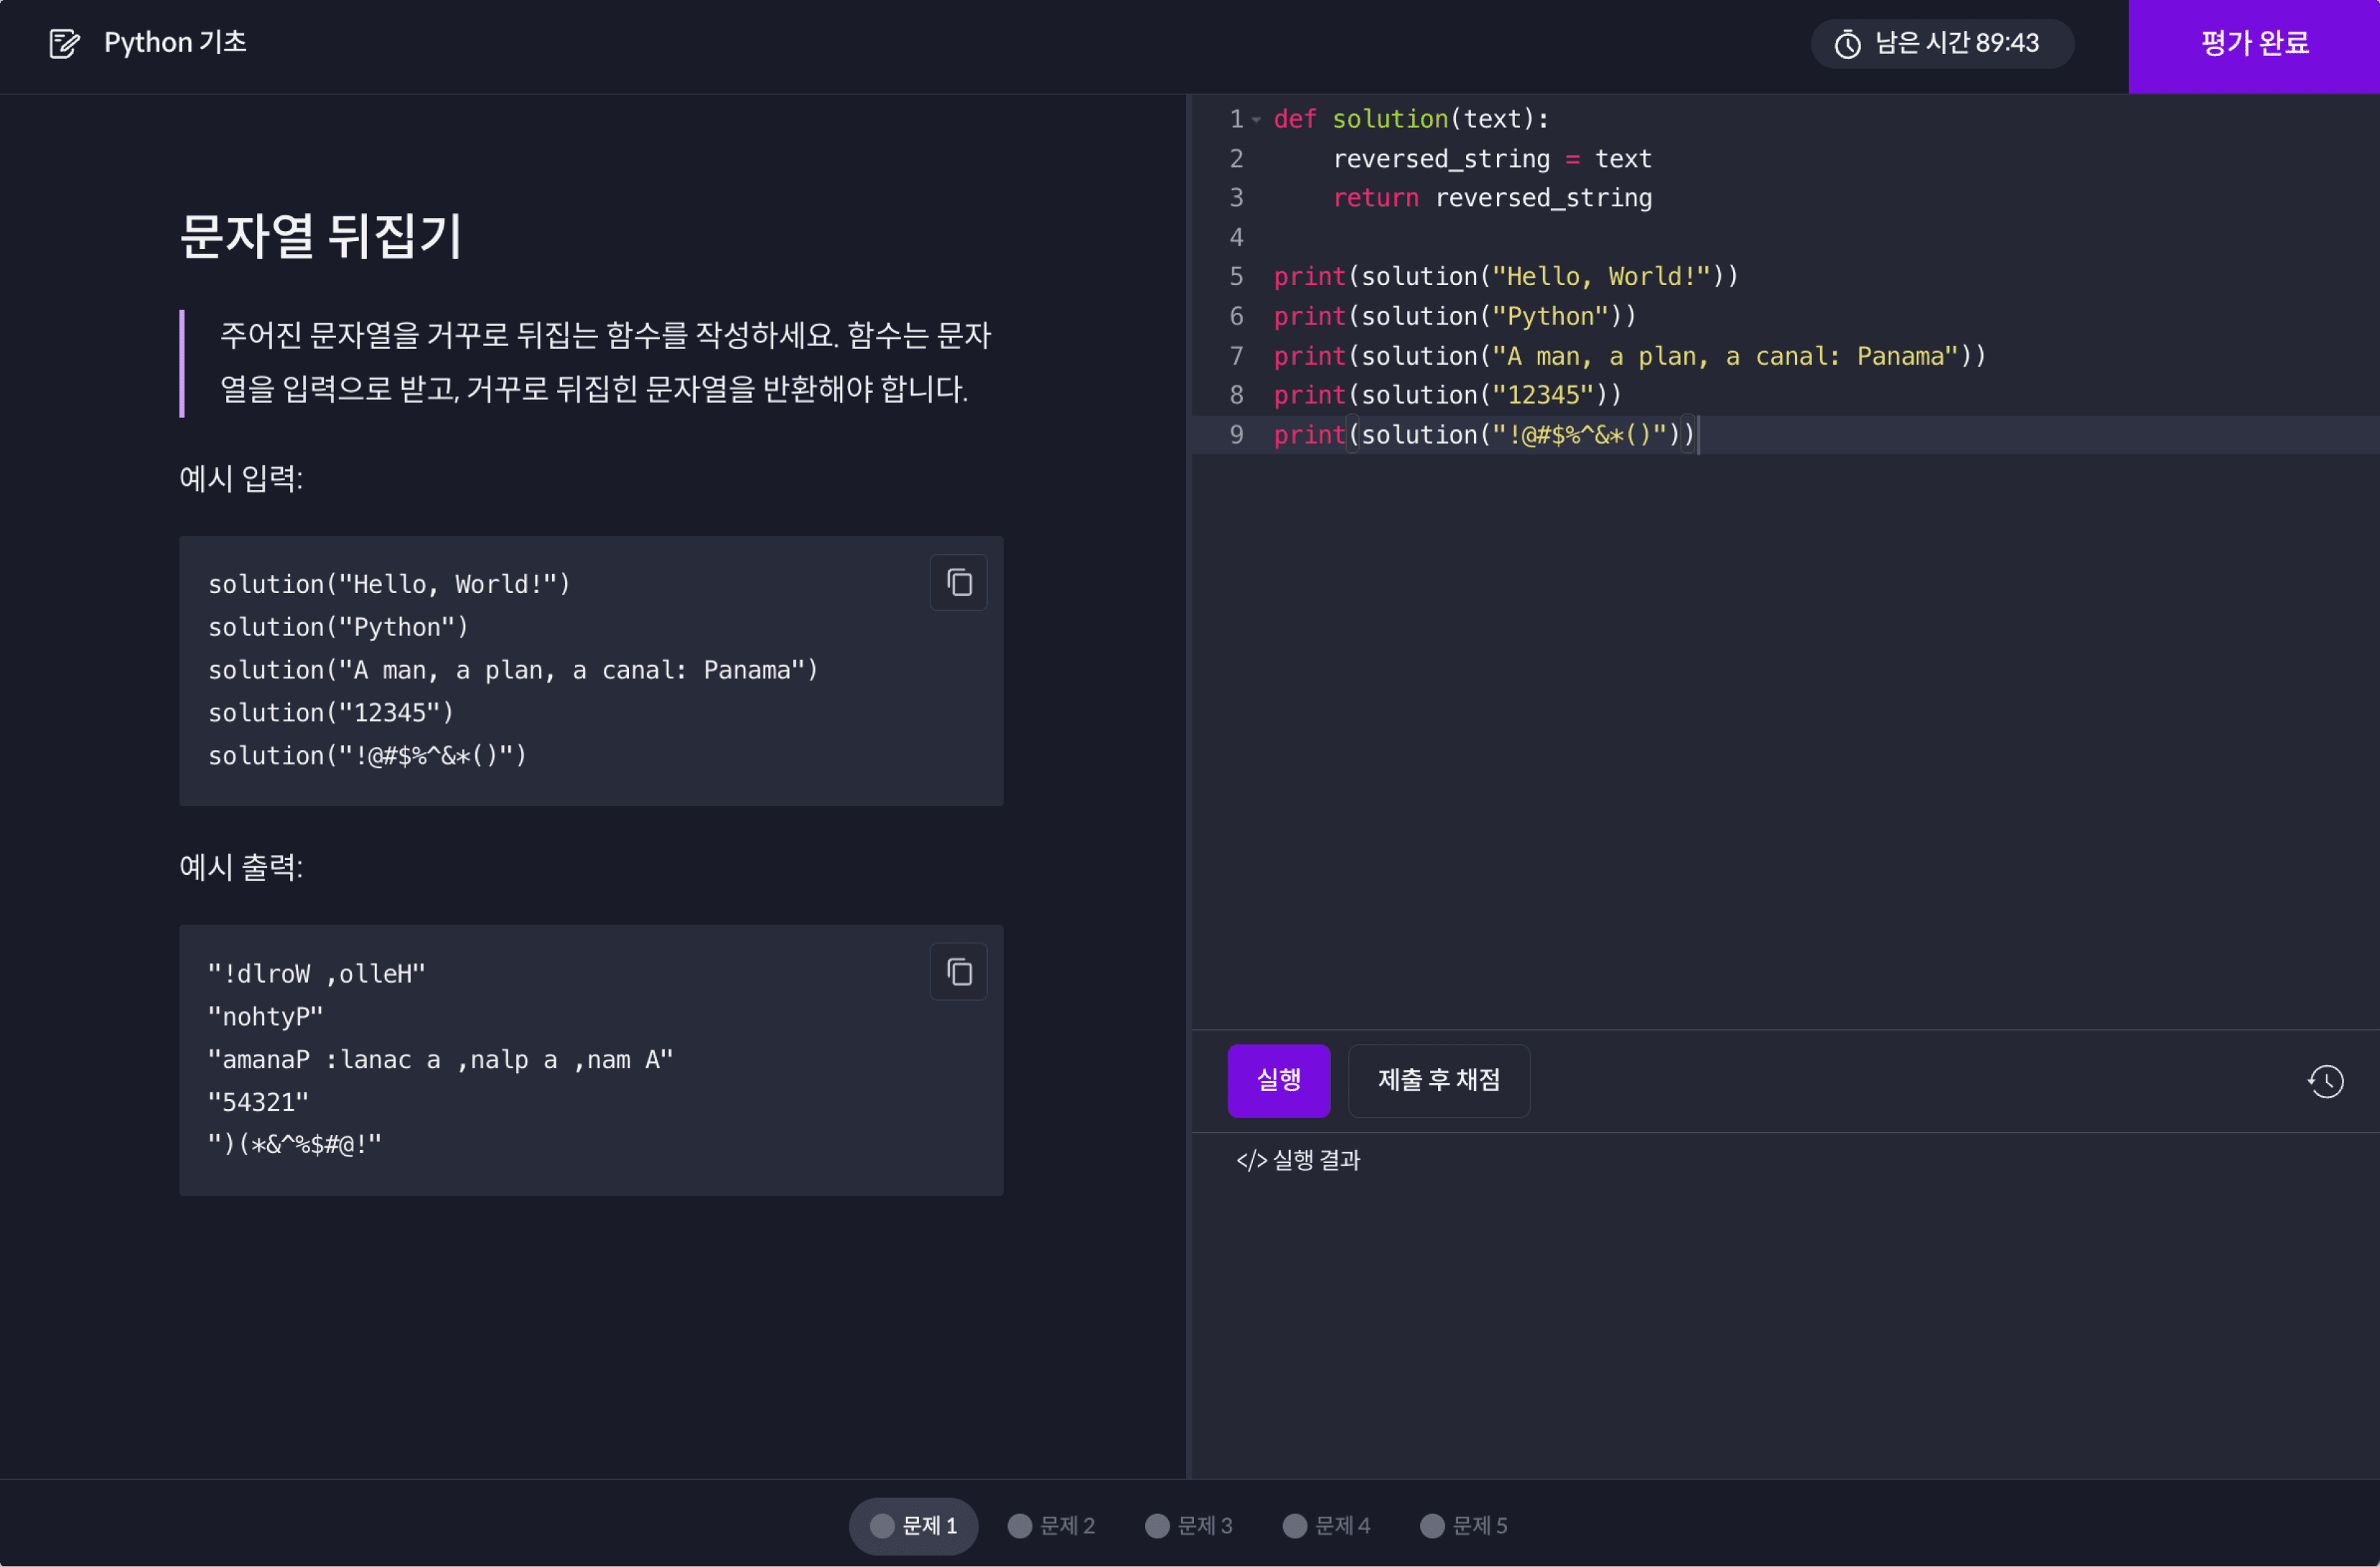Copy the example output code block
The width and height of the screenshot is (2380, 1567).
[x=958, y=971]
